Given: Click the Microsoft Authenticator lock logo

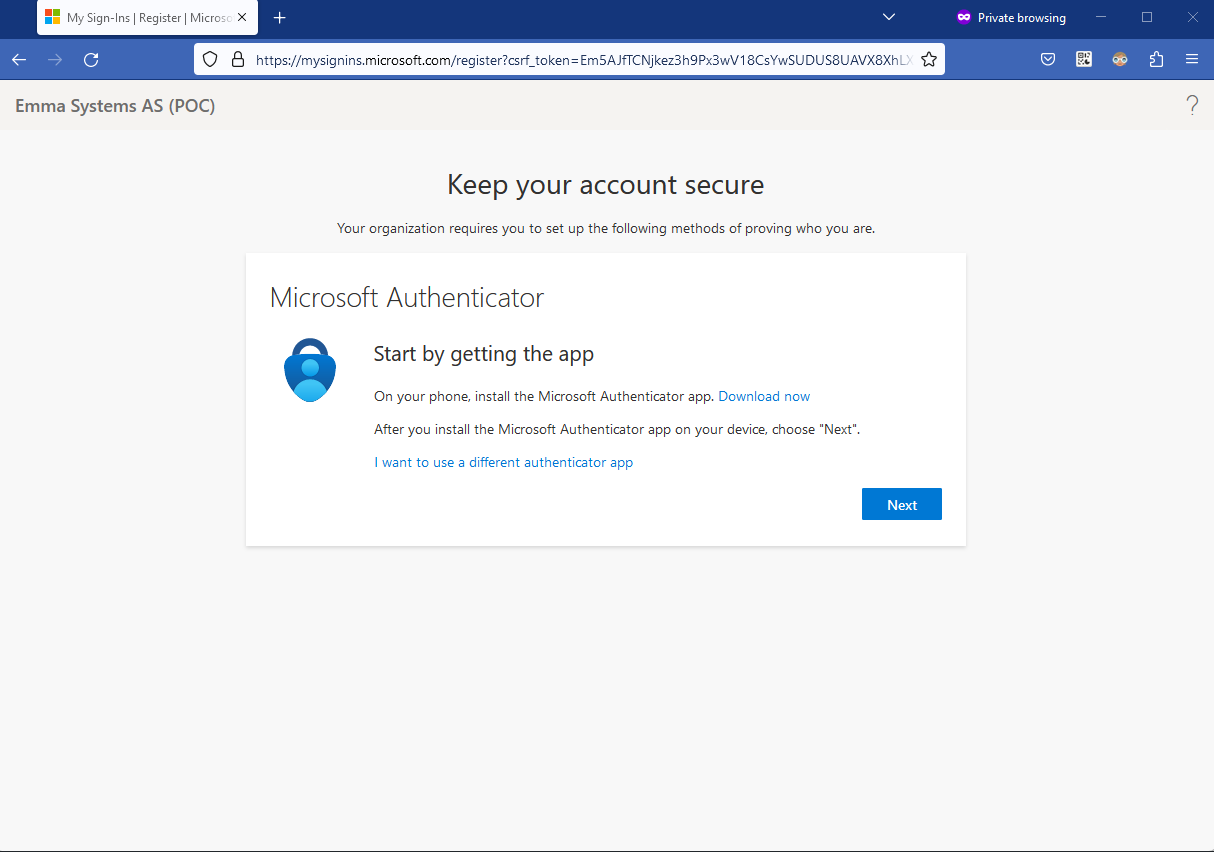Looking at the screenshot, I should click(x=310, y=369).
